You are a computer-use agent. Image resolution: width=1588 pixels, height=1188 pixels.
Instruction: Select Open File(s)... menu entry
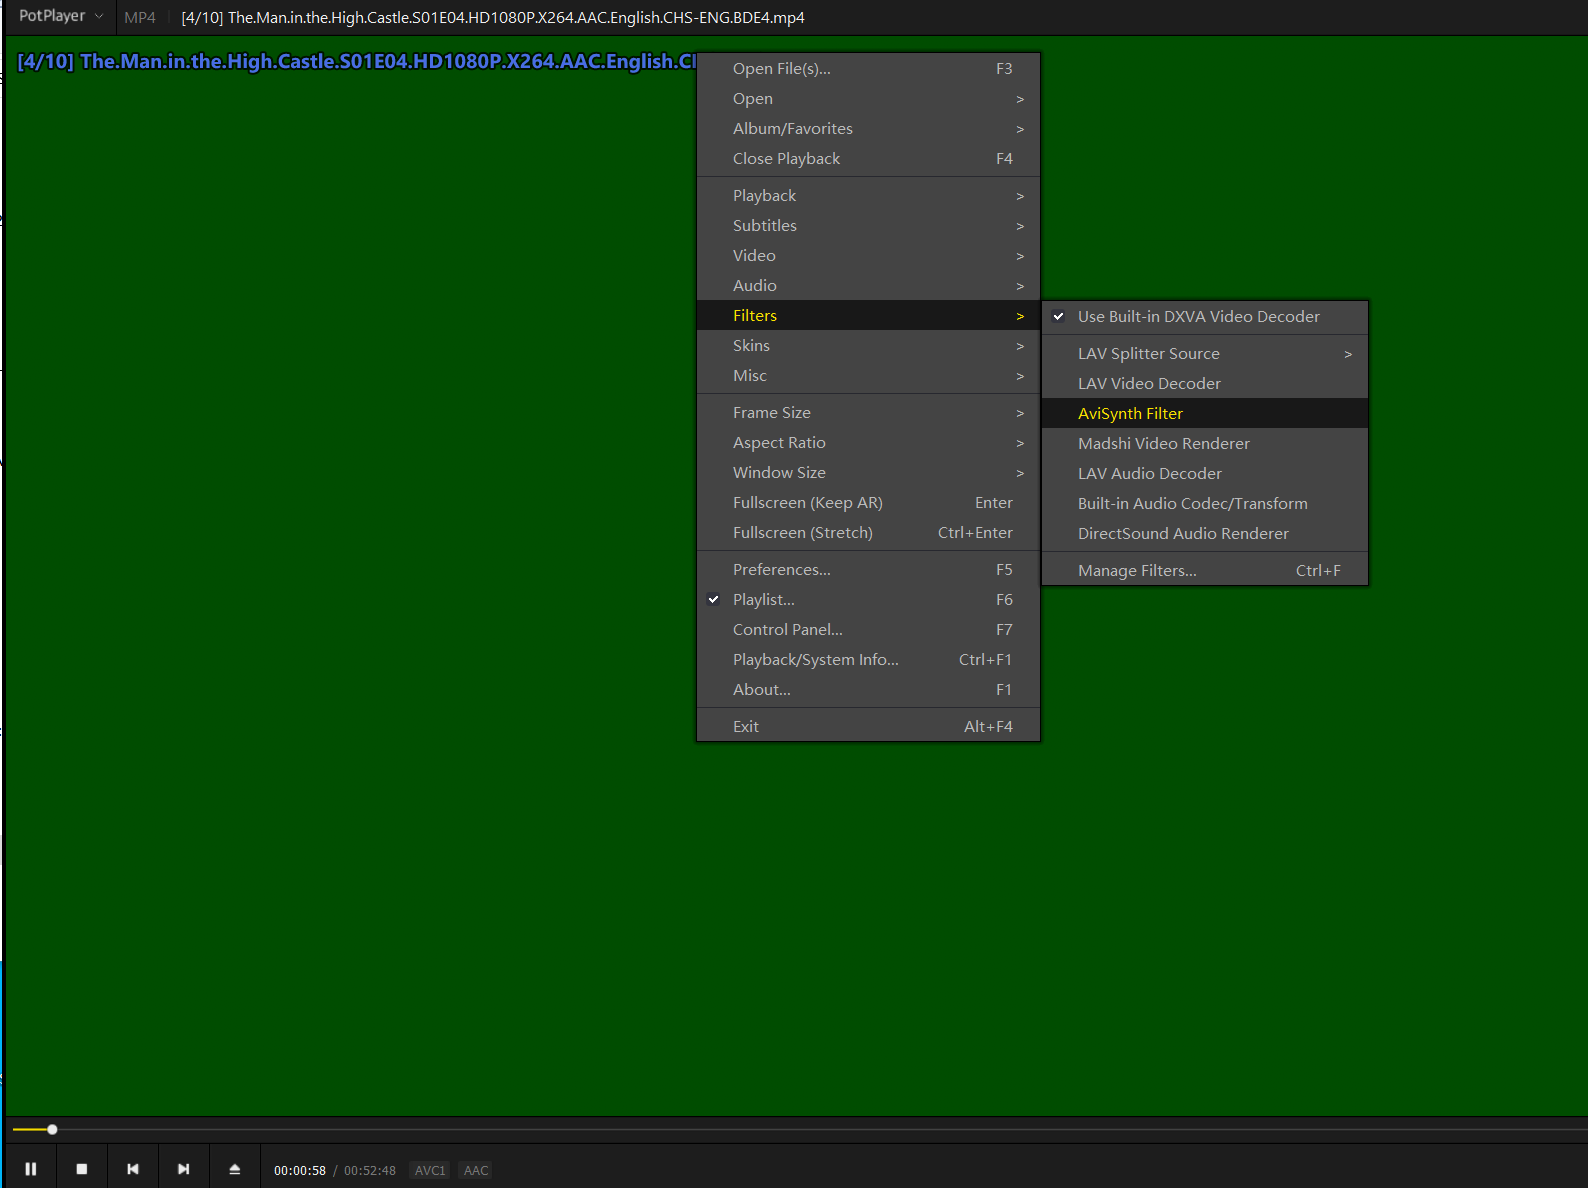(x=868, y=69)
